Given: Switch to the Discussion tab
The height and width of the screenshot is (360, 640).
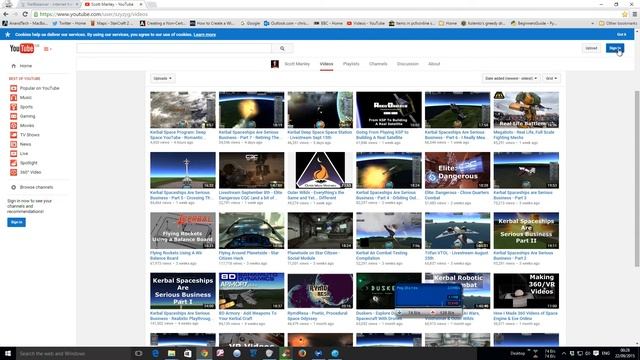Looking at the screenshot, I should 408,64.
